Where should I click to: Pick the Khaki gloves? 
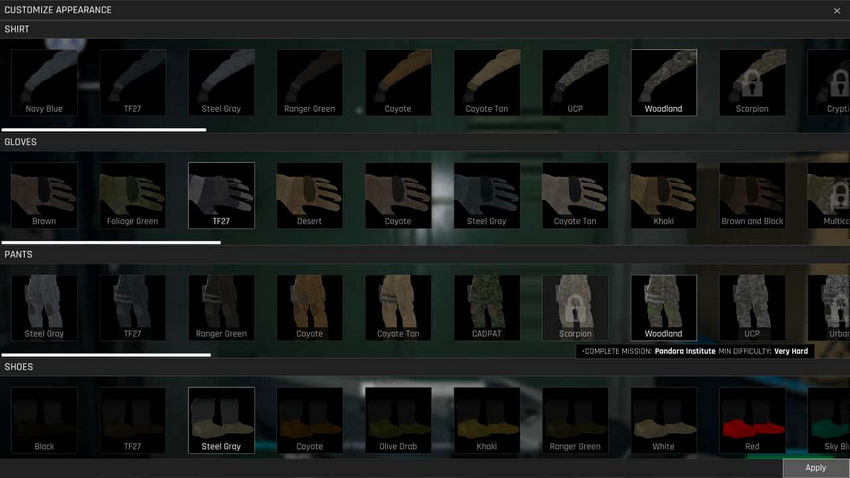click(x=663, y=196)
